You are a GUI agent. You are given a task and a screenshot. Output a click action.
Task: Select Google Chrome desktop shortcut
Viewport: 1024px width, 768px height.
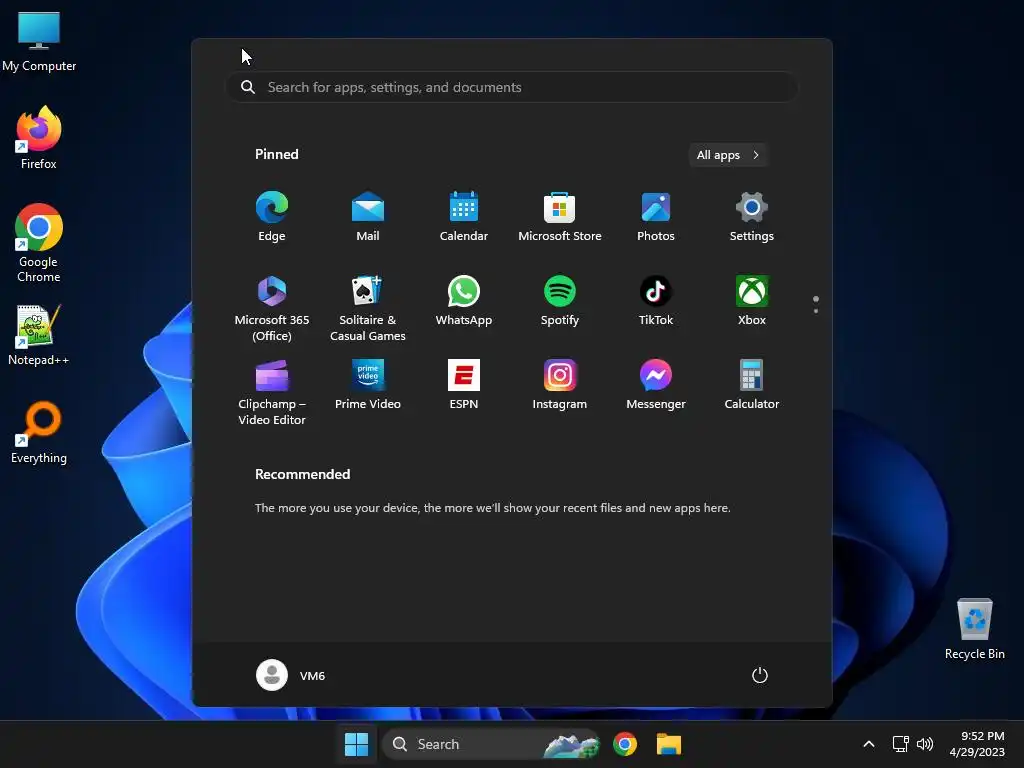[x=39, y=243]
